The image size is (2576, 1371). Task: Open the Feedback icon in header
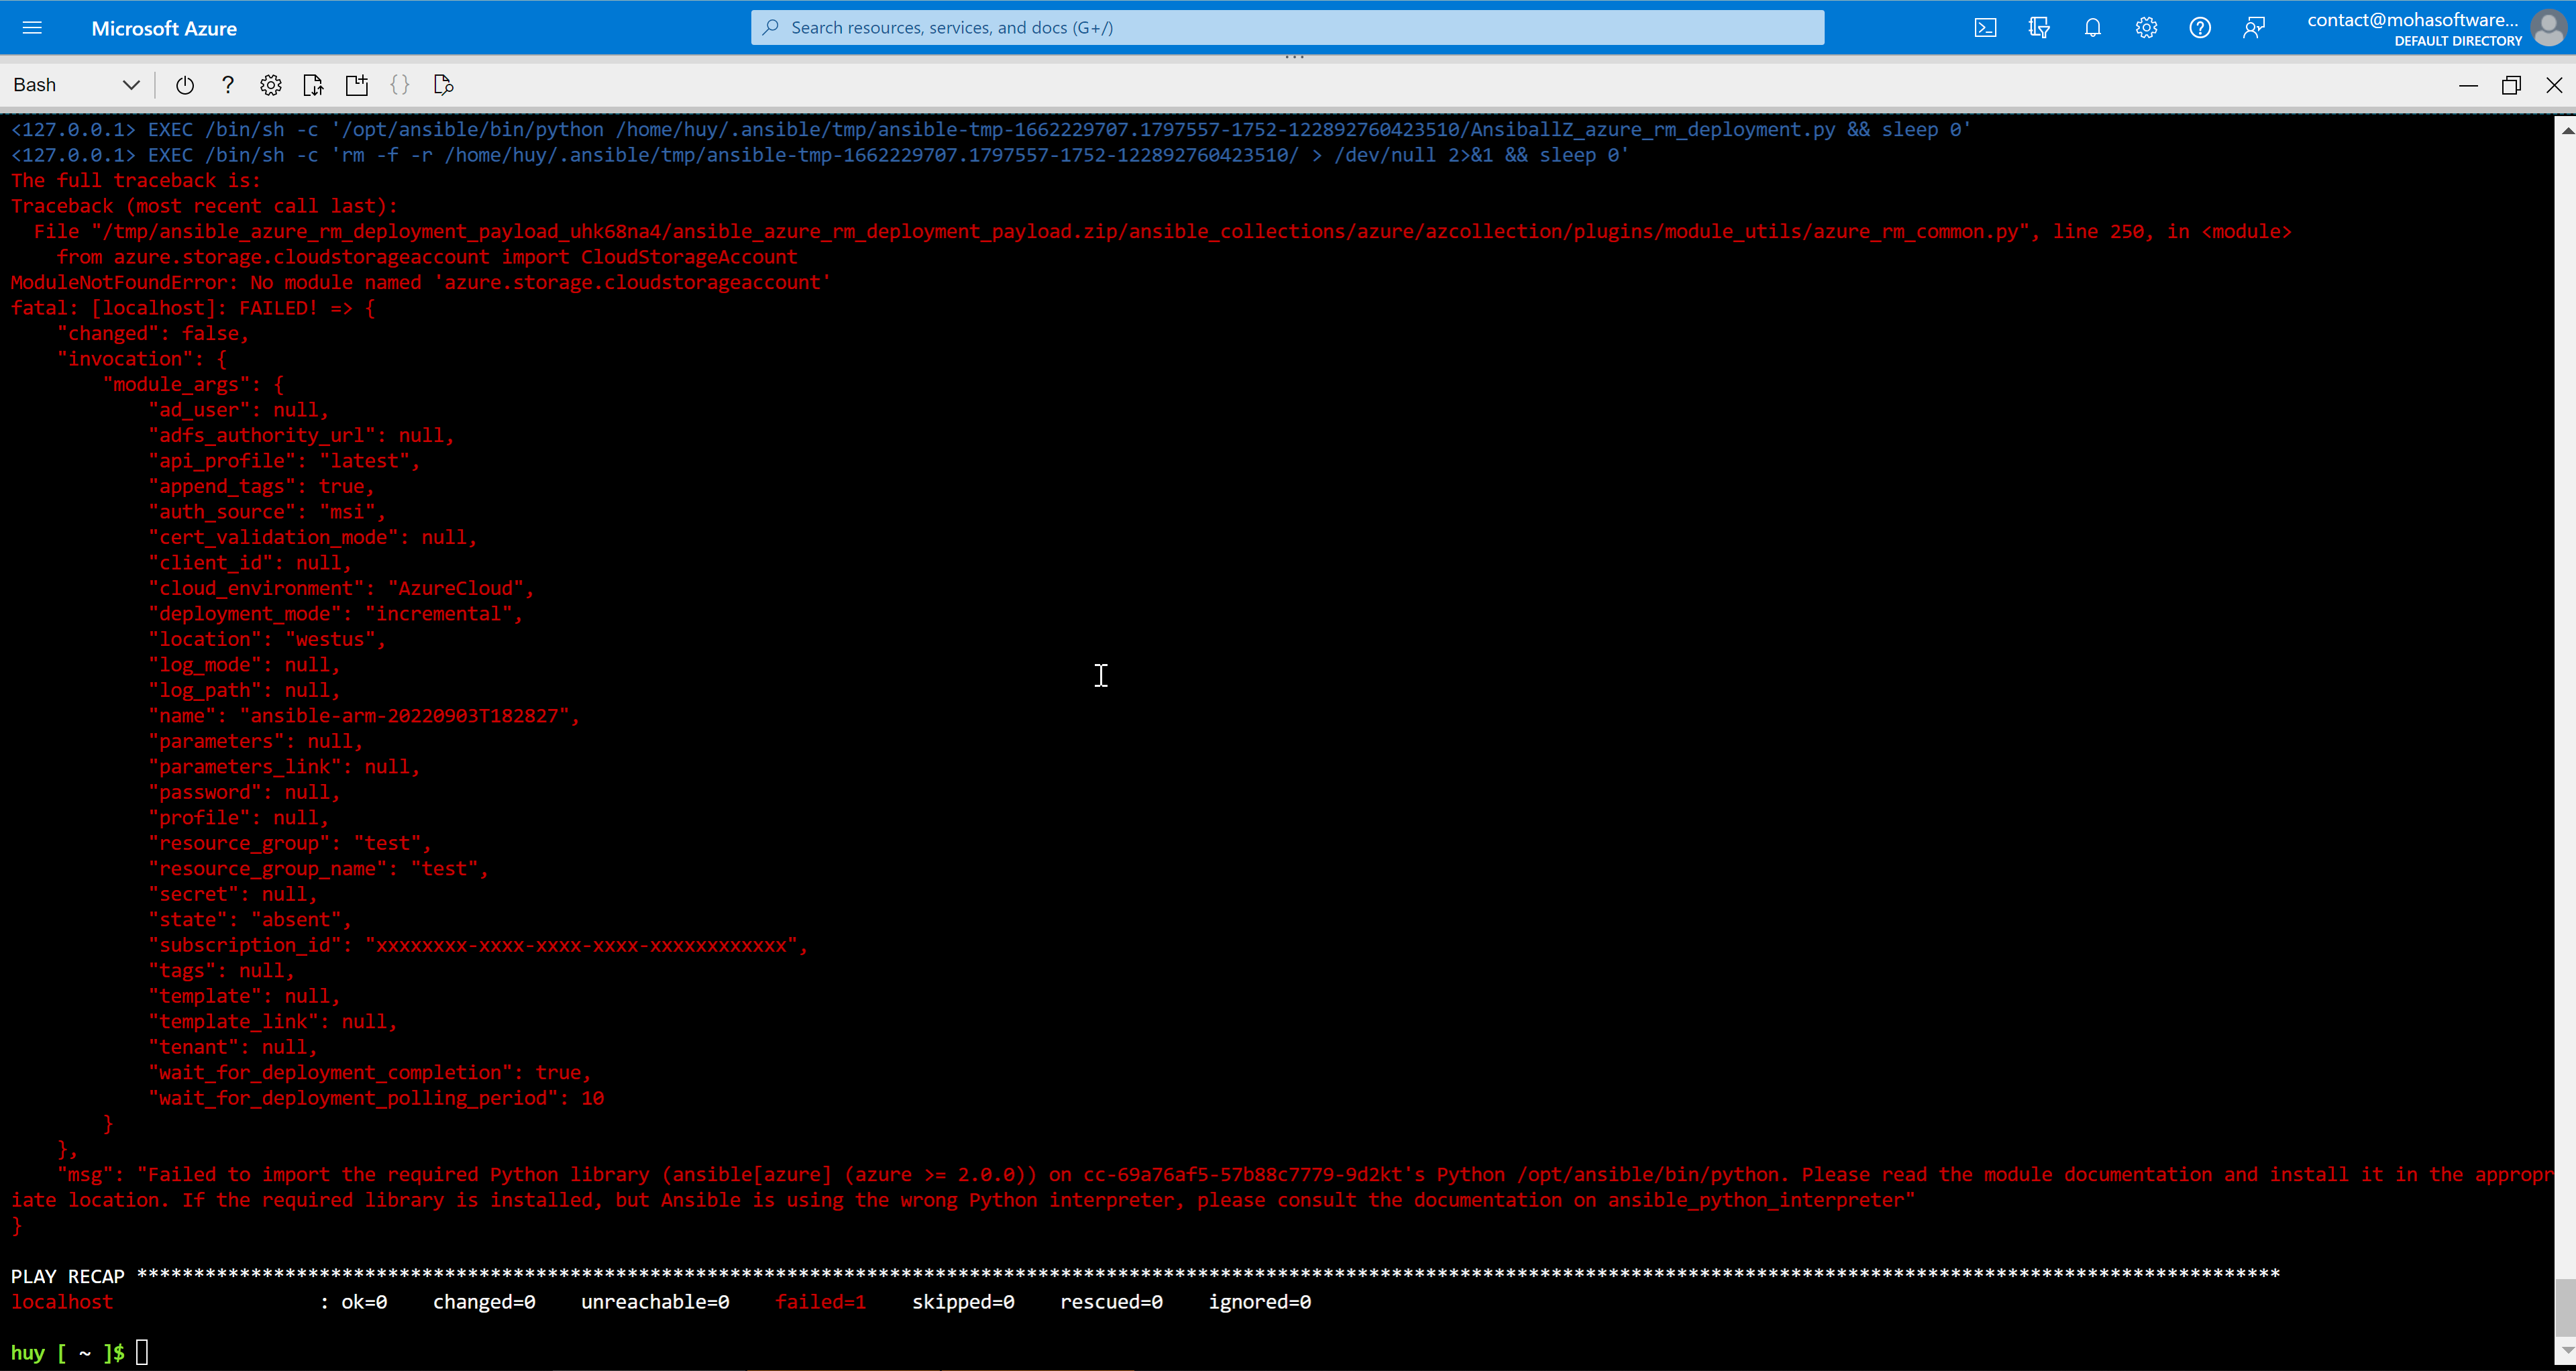tap(2254, 28)
